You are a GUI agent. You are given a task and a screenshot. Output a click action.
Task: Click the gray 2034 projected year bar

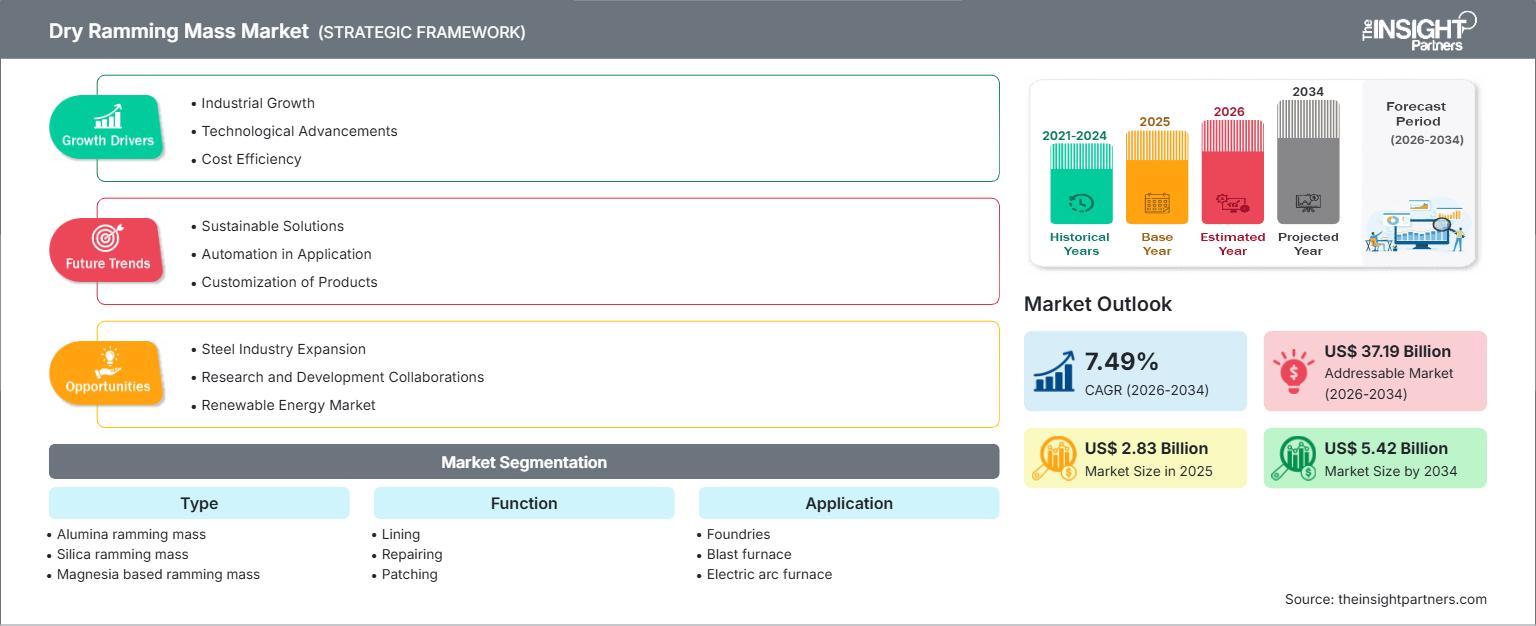coord(1308,162)
